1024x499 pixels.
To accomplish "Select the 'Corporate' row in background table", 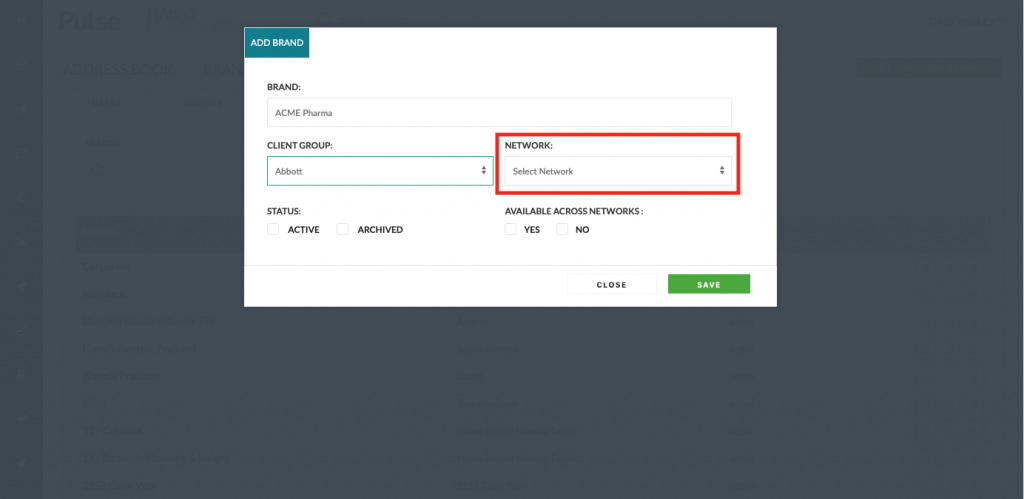I will point(534,266).
